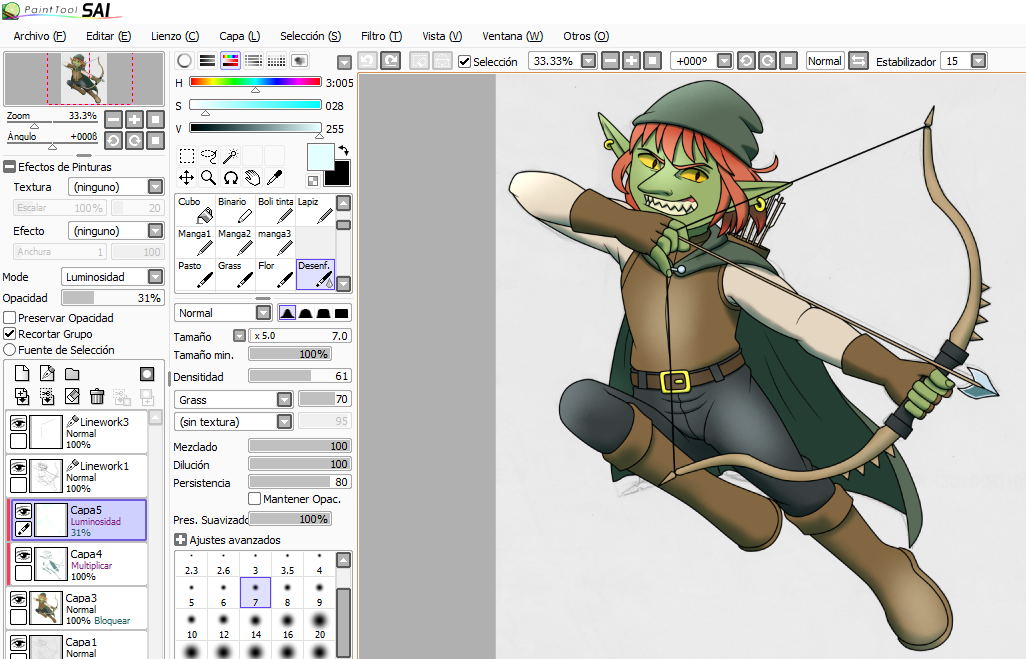Open the layer Mode Luminosidad dropdown
Viewport: 1026px width, 659px height.
[x=155, y=277]
